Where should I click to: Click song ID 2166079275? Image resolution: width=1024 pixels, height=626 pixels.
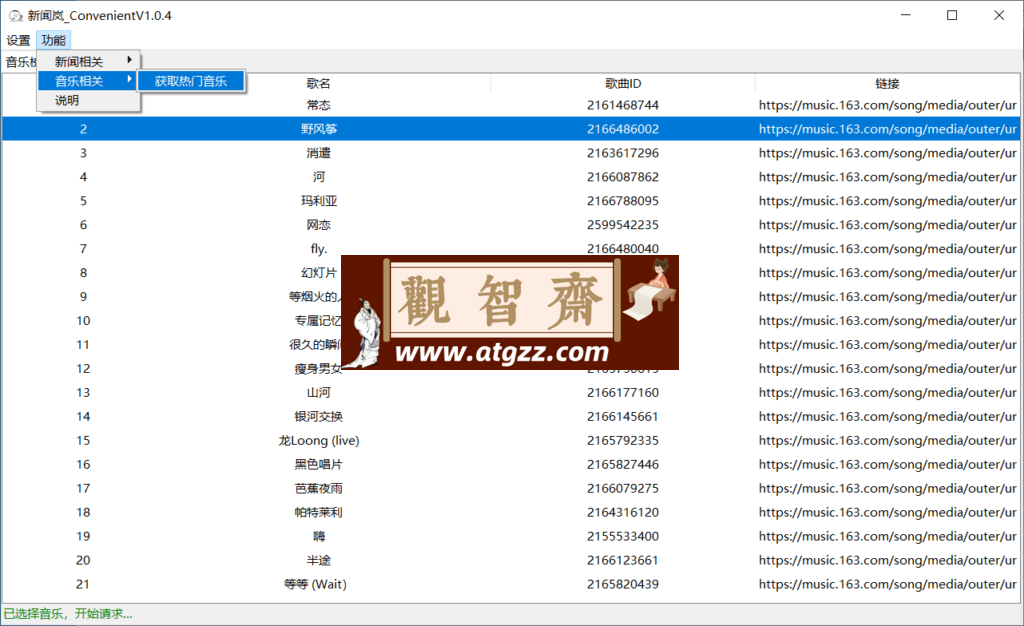(623, 488)
